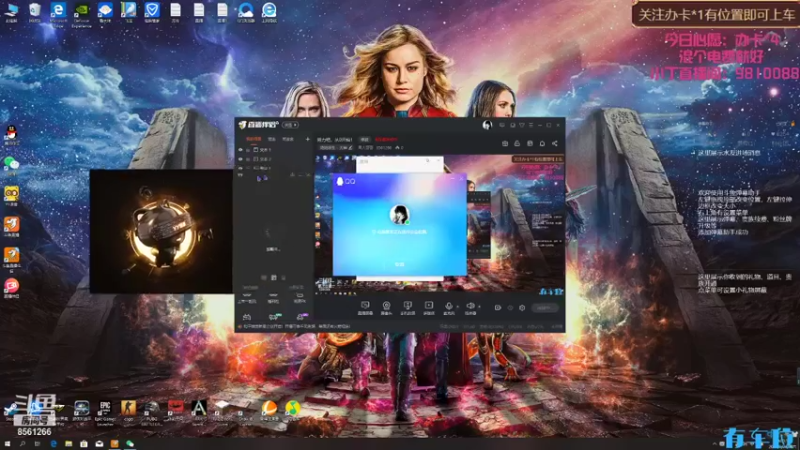Open microphone options arrow beside mic icon
This screenshot has height=450, width=800.
(x=458, y=307)
